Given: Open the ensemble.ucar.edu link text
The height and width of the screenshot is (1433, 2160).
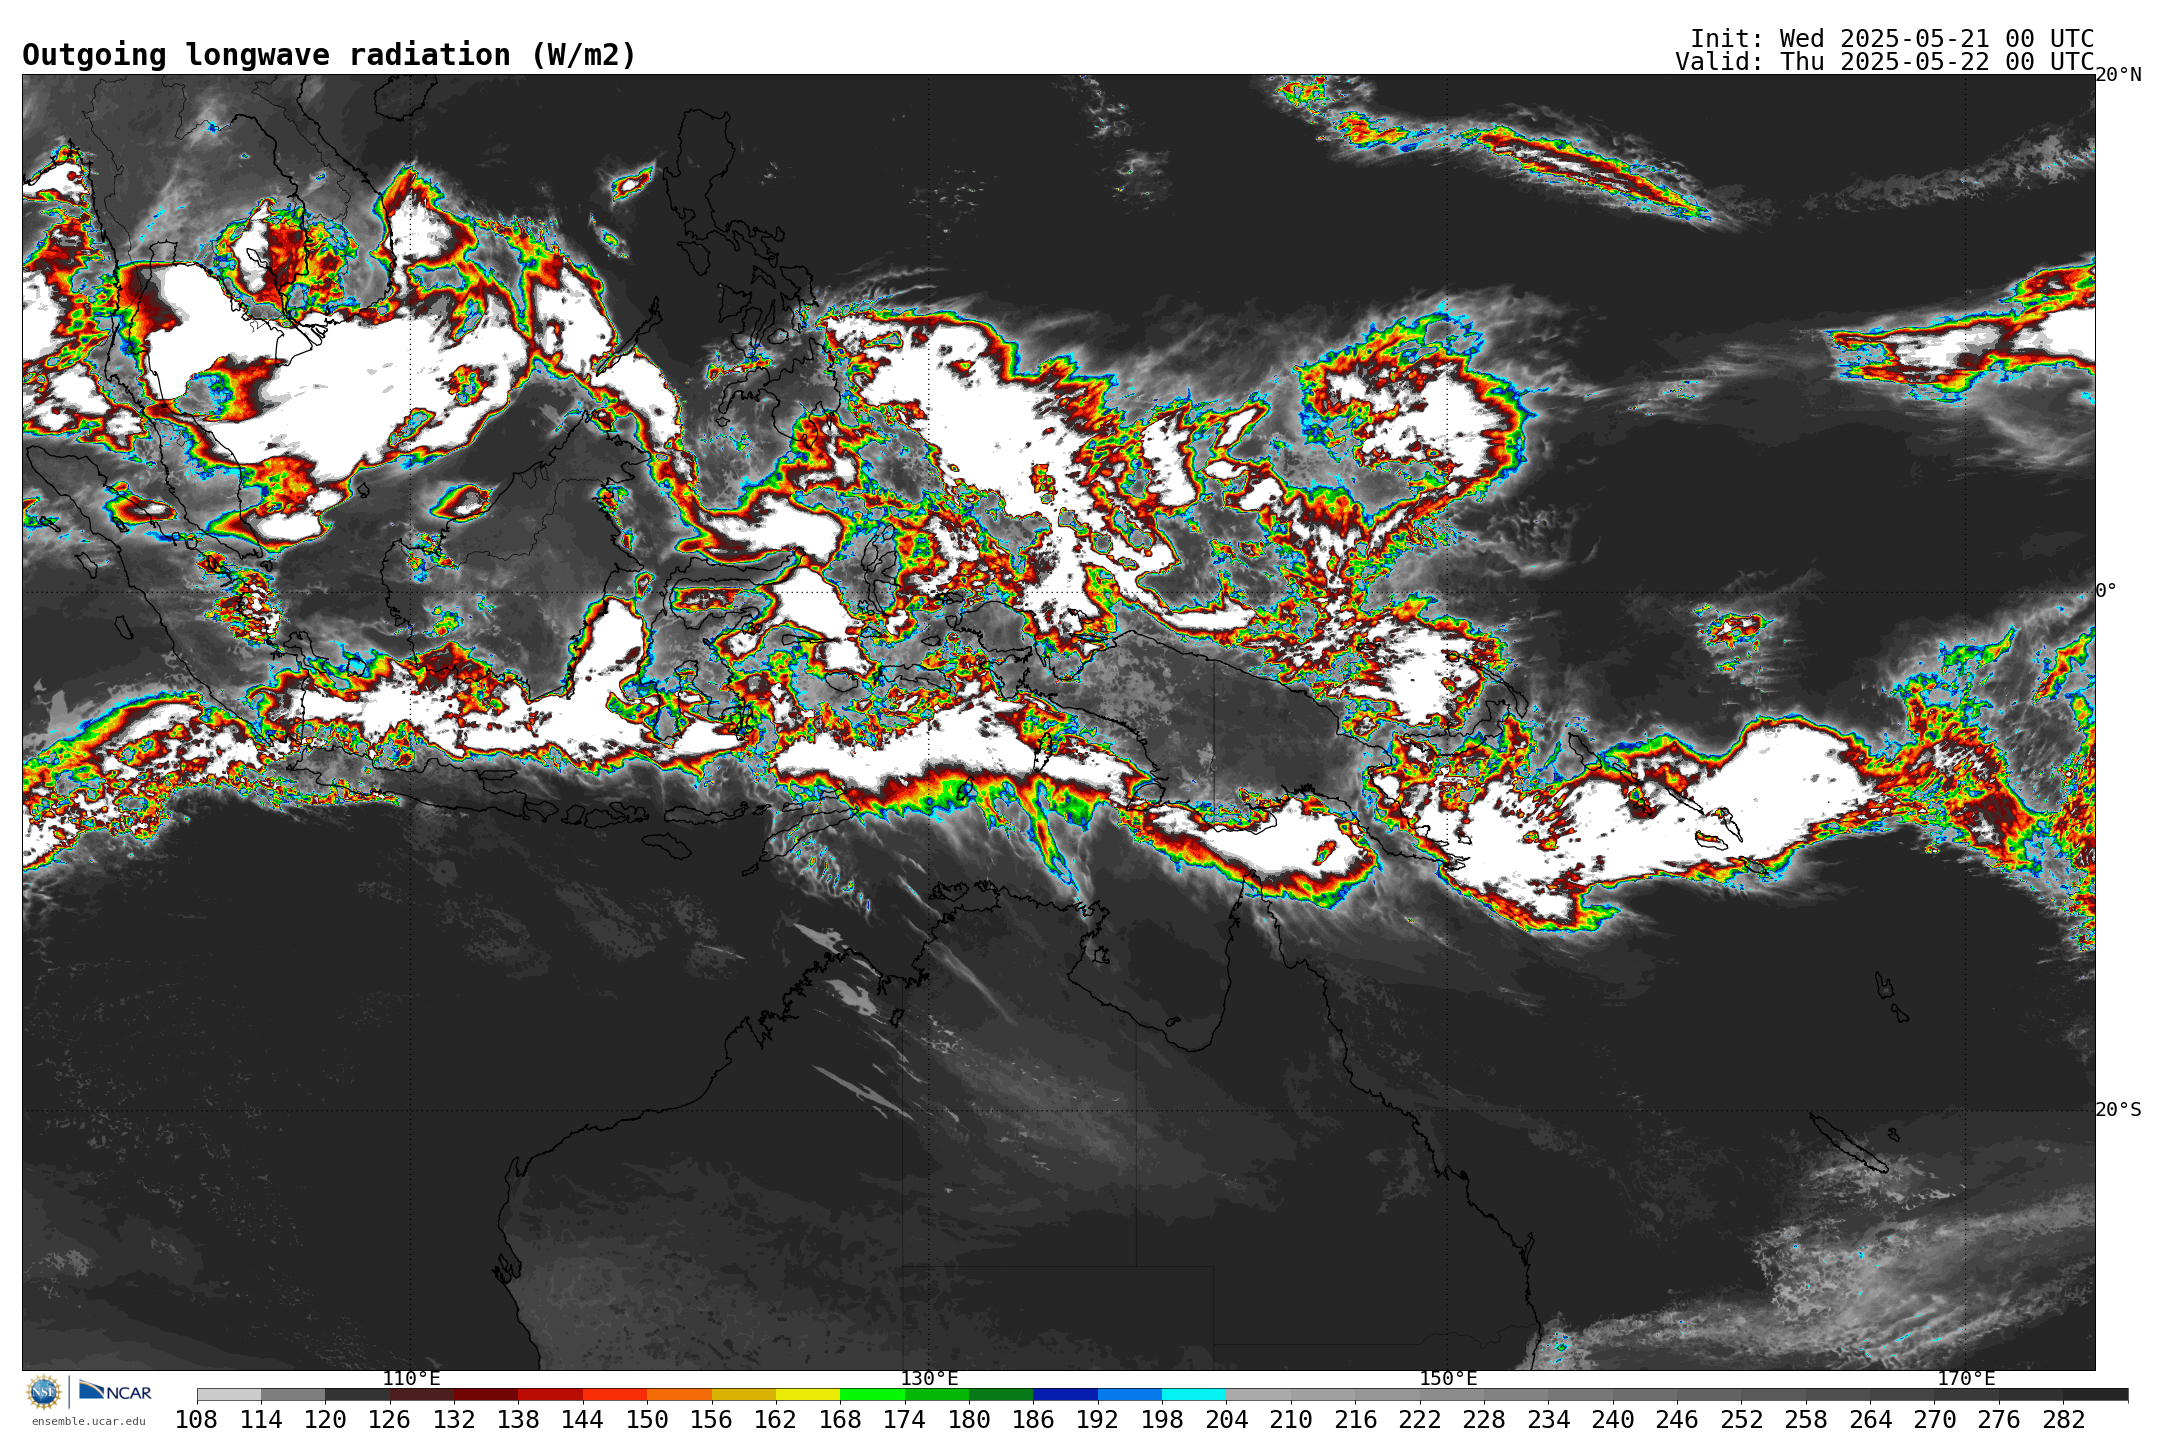Looking at the screenshot, I should [x=89, y=1421].
